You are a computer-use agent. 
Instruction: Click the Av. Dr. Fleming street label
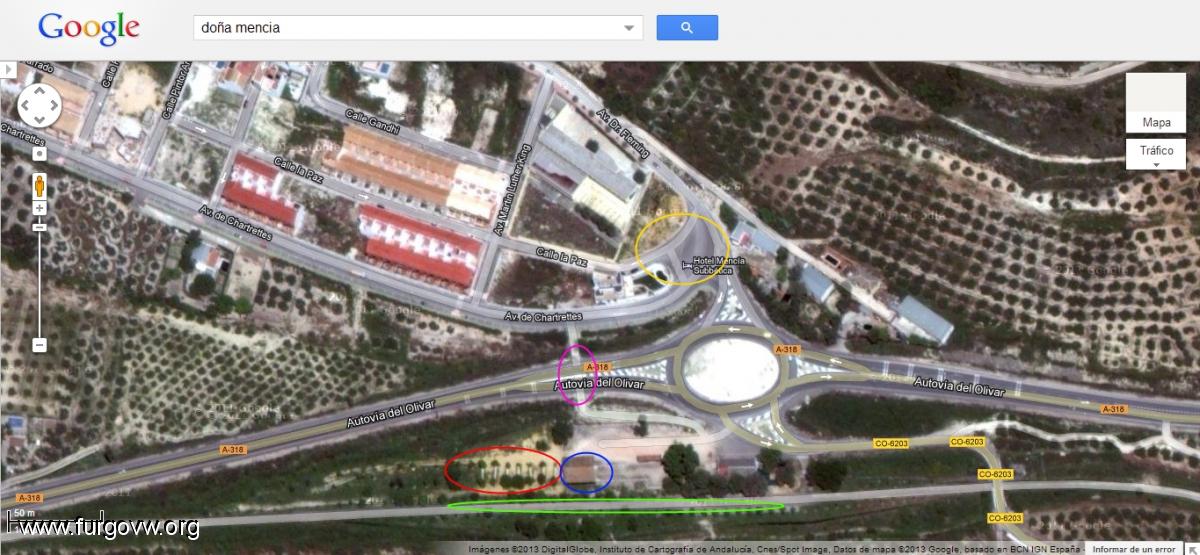[x=623, y=134]
